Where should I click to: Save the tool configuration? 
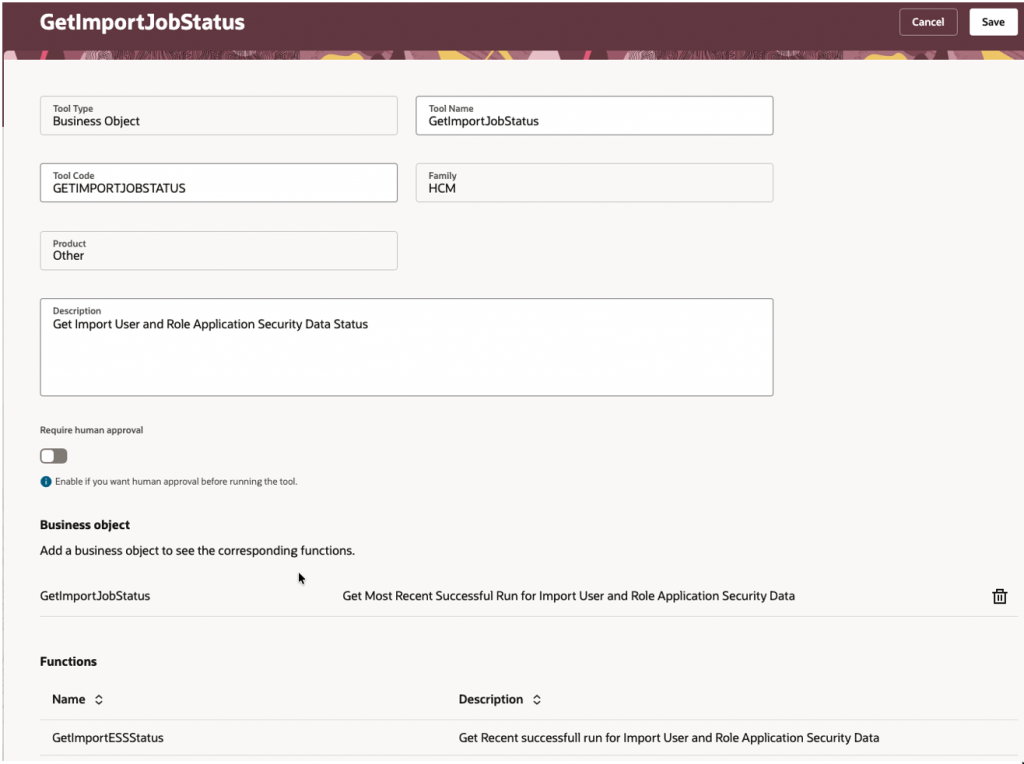[x=992, y=22]
